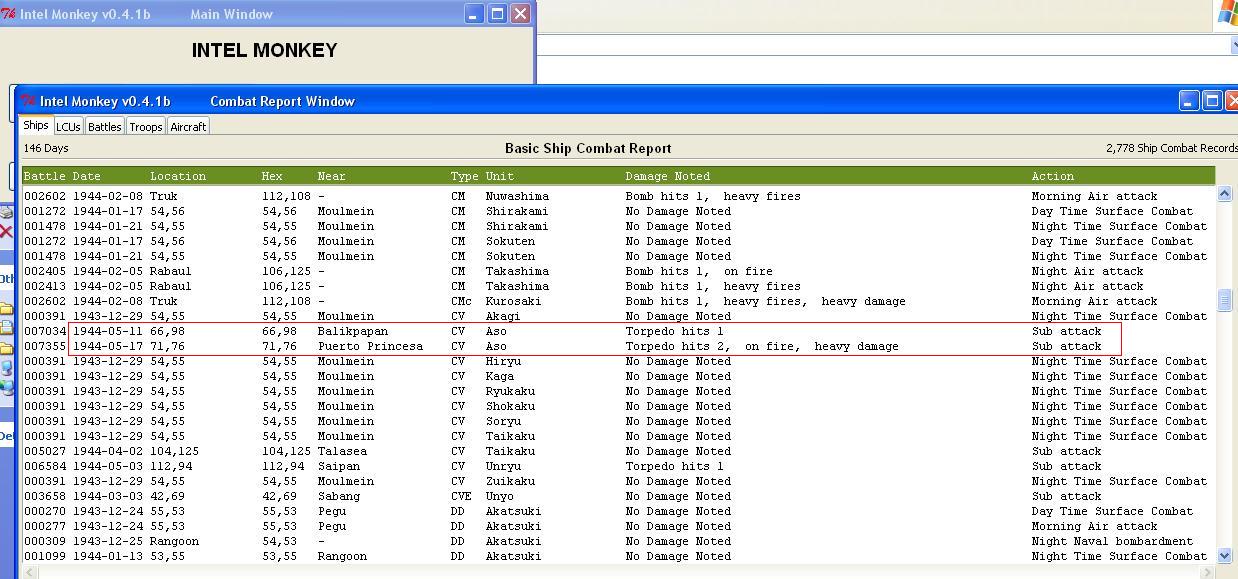Click the Location column header
This screenshot has width=1238, height=579.
178,176
